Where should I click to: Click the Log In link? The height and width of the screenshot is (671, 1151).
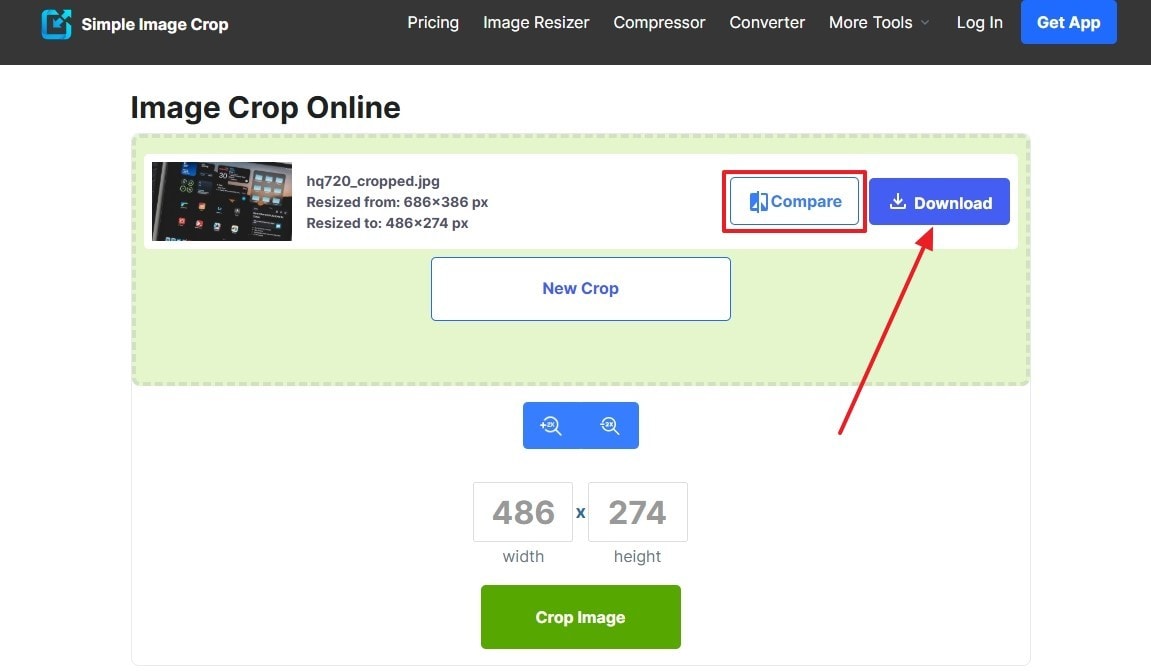979,23
